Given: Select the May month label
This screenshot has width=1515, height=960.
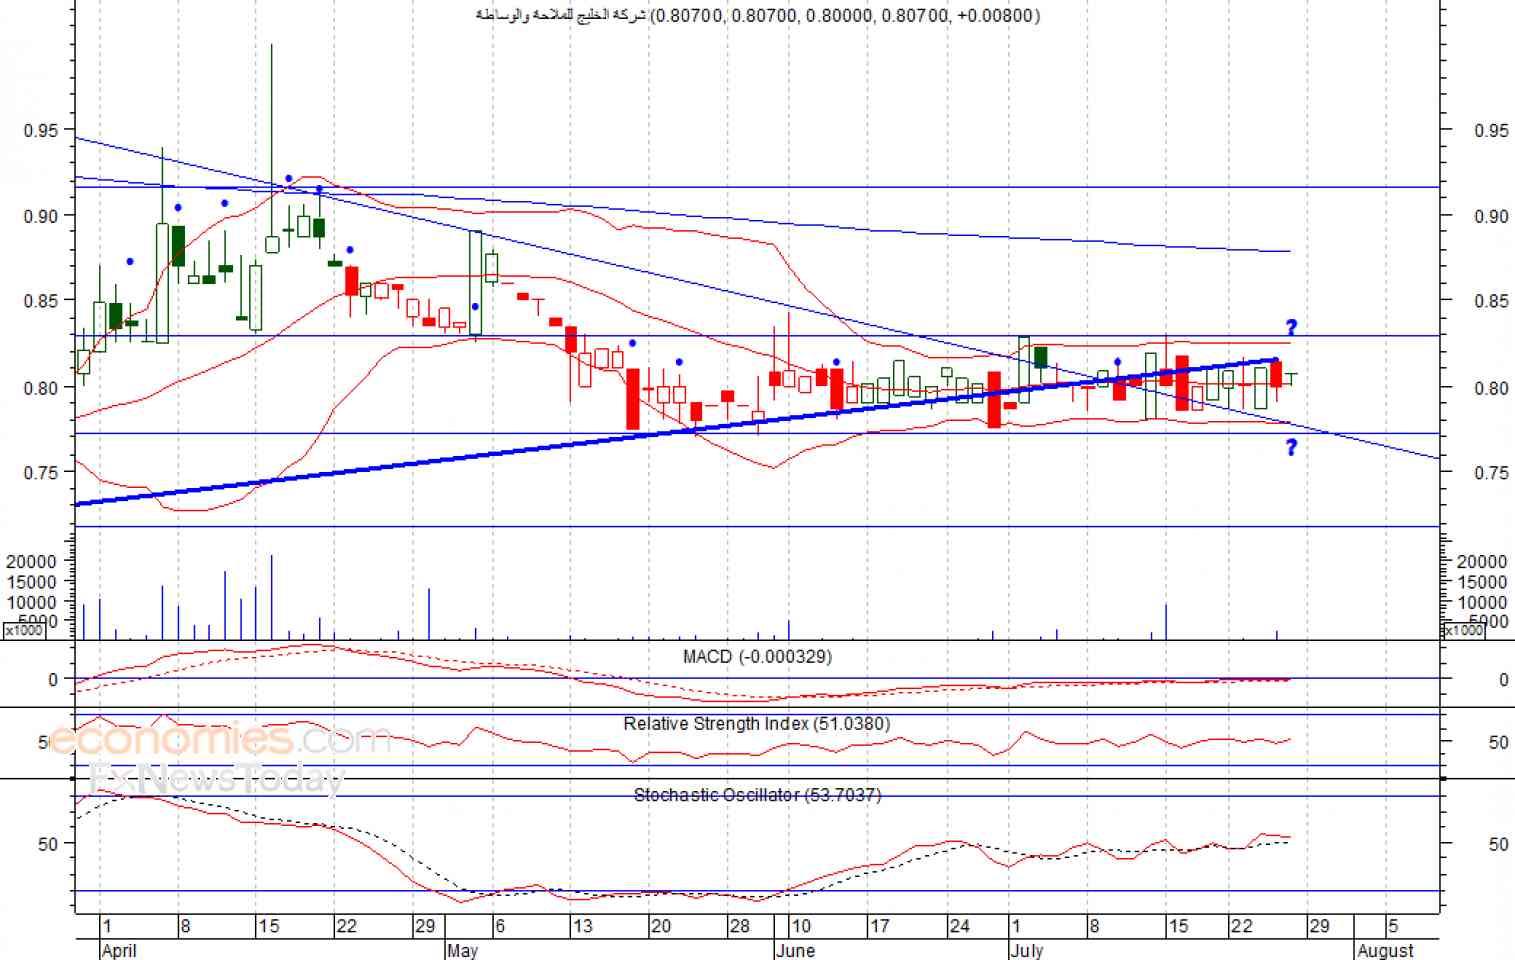Looking at the screenshot, I should point(462,950).
